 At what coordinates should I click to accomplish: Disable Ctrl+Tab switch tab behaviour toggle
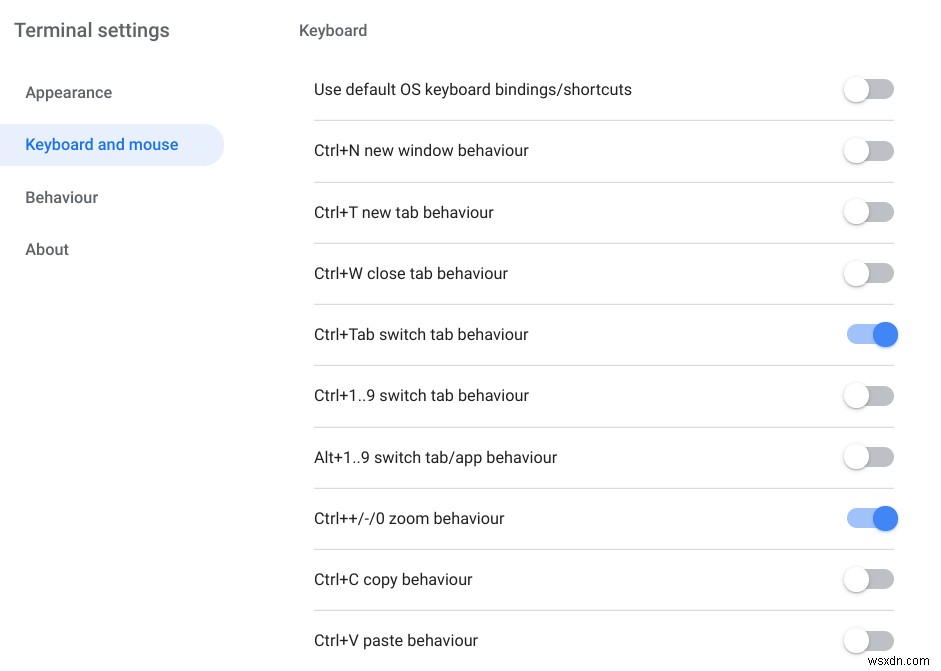pos(872,334)
